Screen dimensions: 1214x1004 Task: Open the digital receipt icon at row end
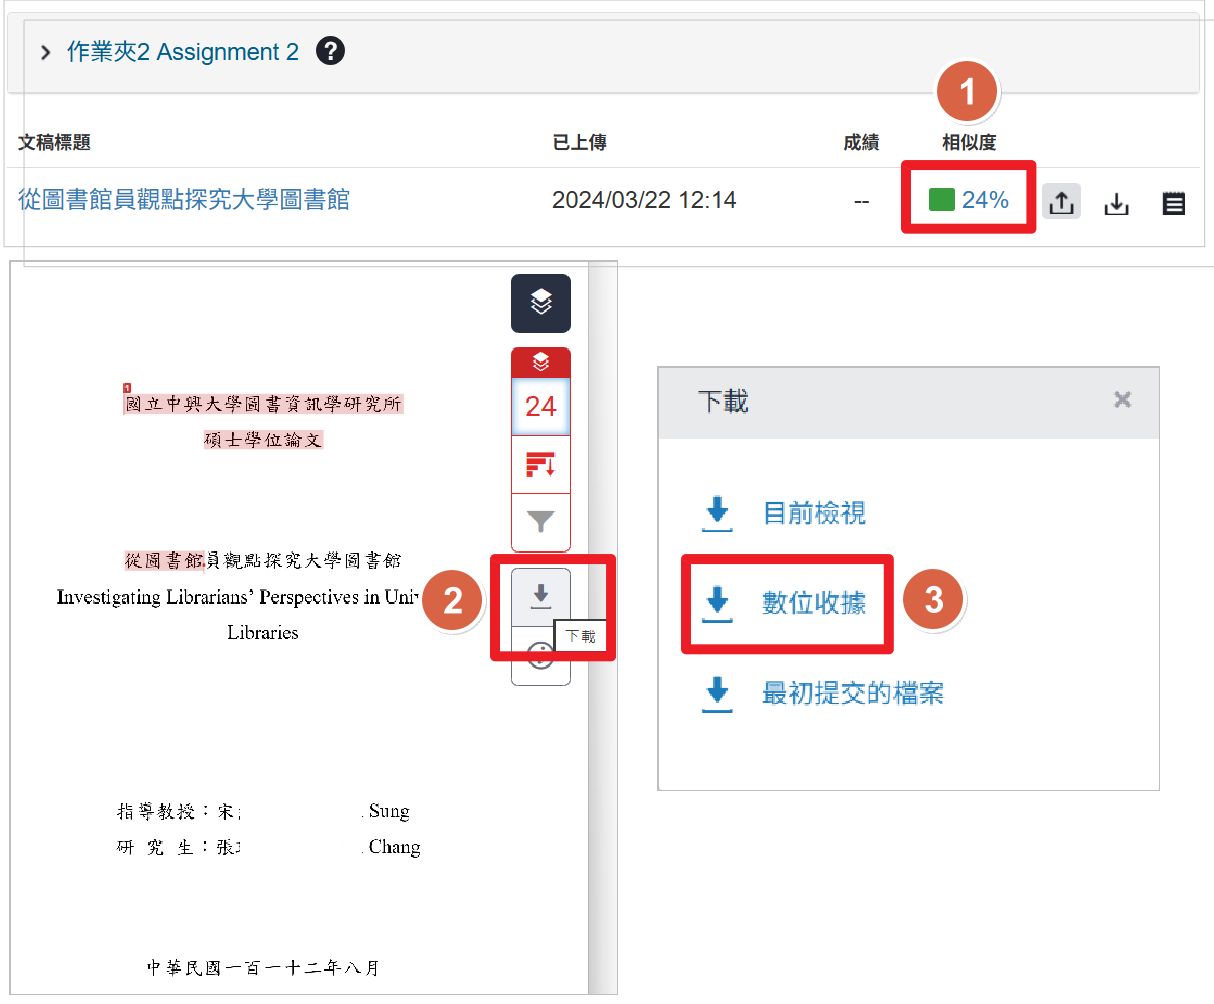1173,200
